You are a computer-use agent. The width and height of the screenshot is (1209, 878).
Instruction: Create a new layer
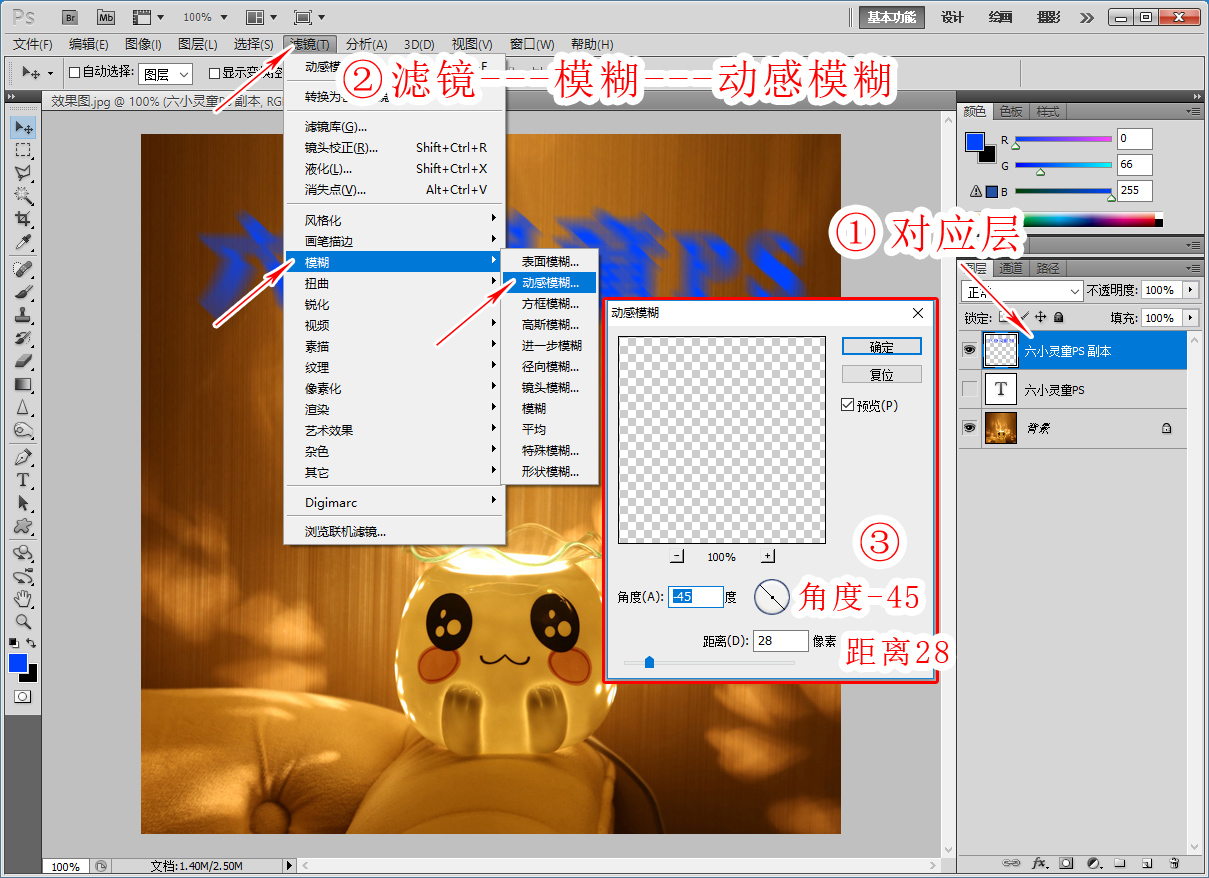click(1147, 862)
